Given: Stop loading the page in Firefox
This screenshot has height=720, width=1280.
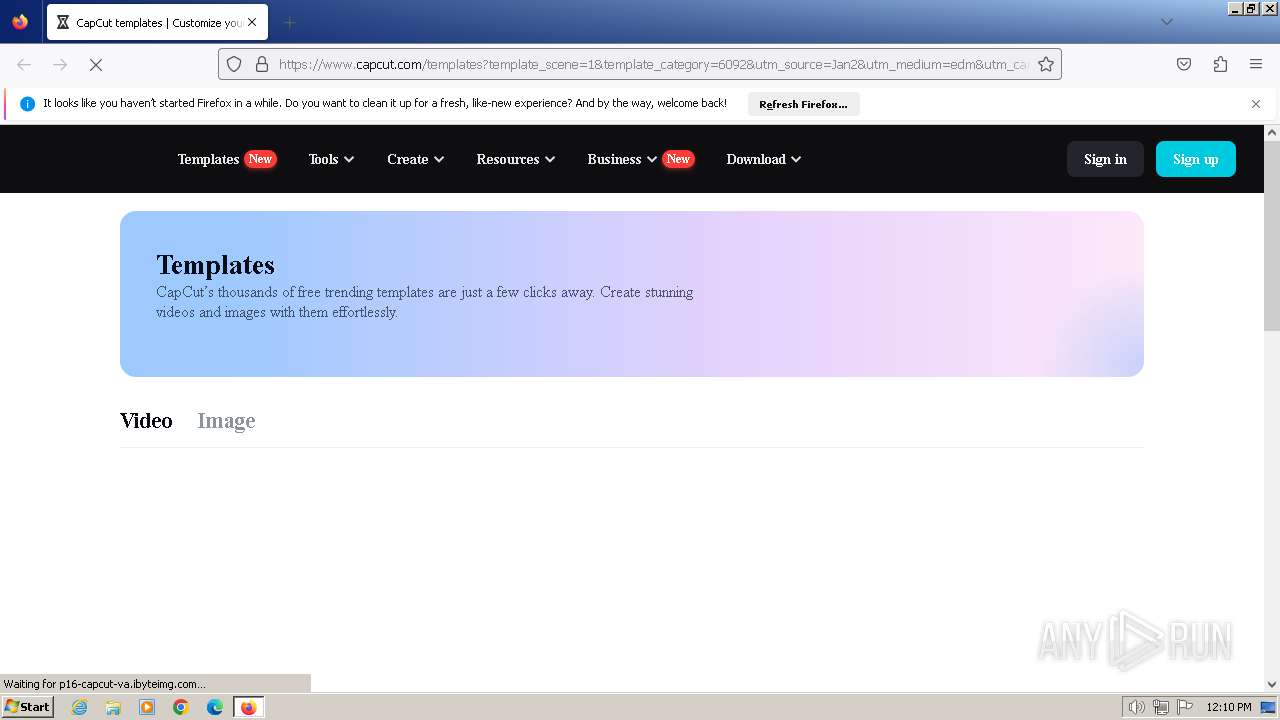Looking at the screenshot, I should 96,64.
